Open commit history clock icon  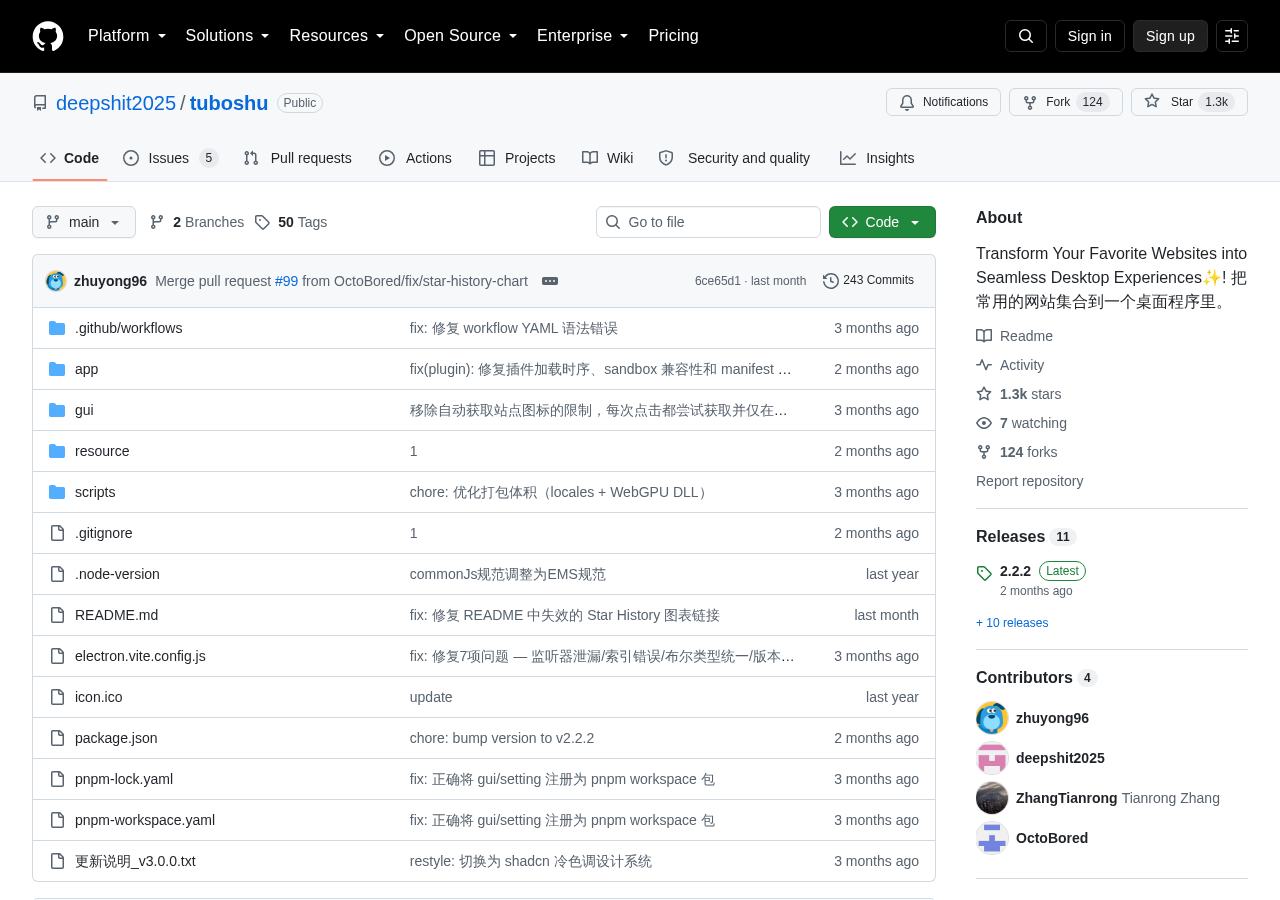tap(831, 281)
